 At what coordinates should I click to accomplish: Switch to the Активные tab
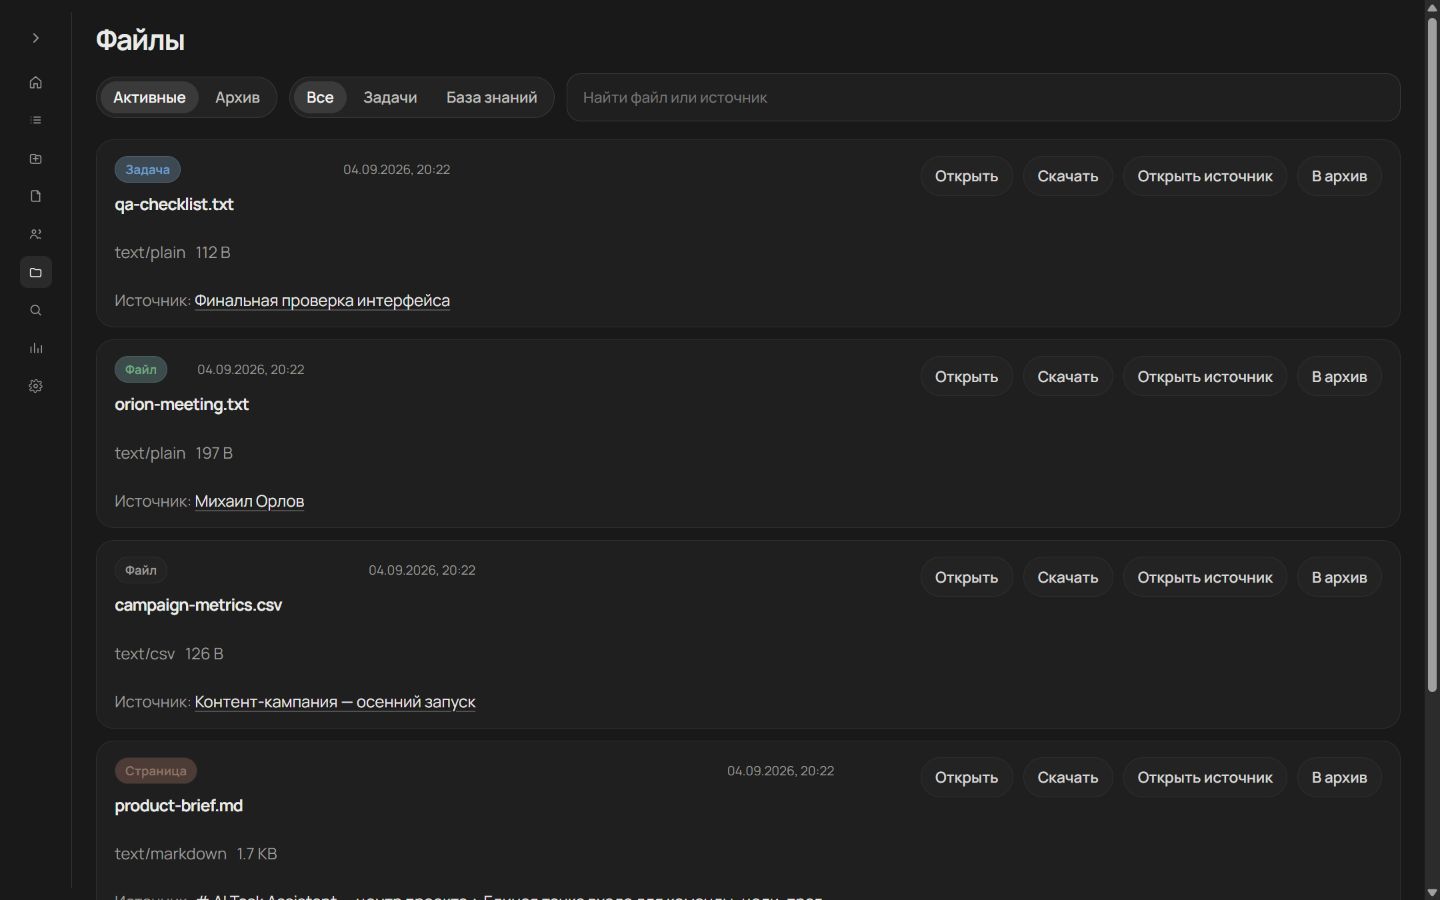pos(149,97)
